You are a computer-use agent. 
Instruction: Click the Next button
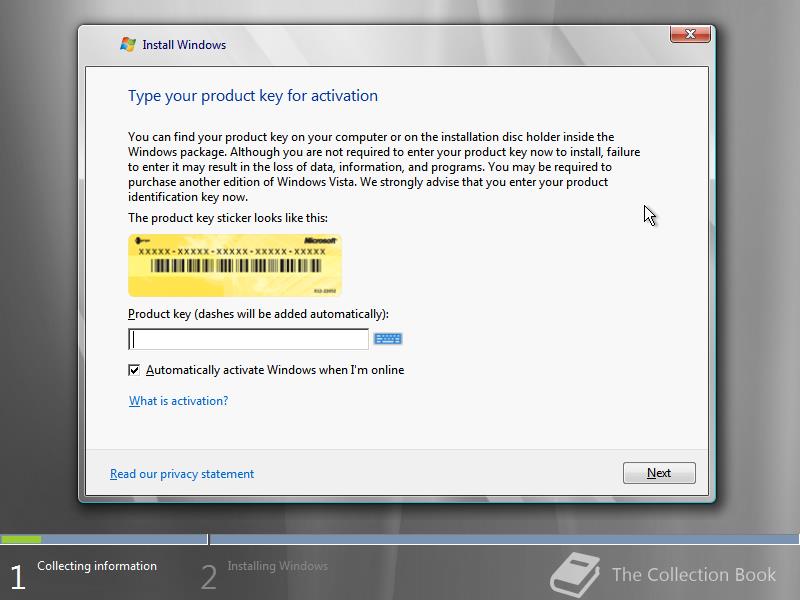pyautogui.click(x=659, y=473)
